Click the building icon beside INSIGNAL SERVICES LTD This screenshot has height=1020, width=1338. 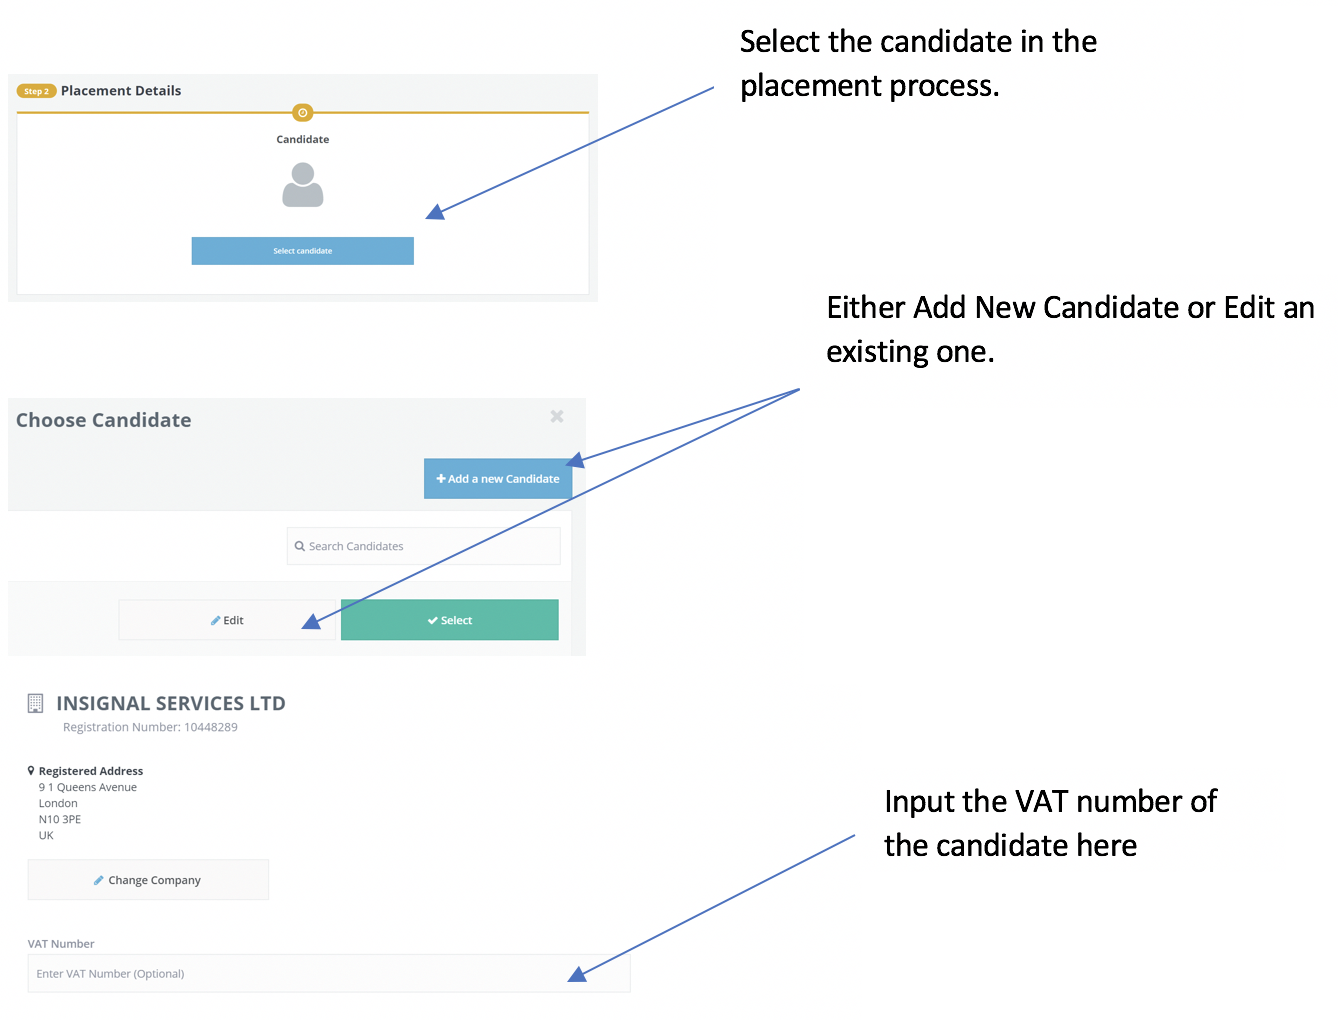pyautogui.click(x=35, y=704)
